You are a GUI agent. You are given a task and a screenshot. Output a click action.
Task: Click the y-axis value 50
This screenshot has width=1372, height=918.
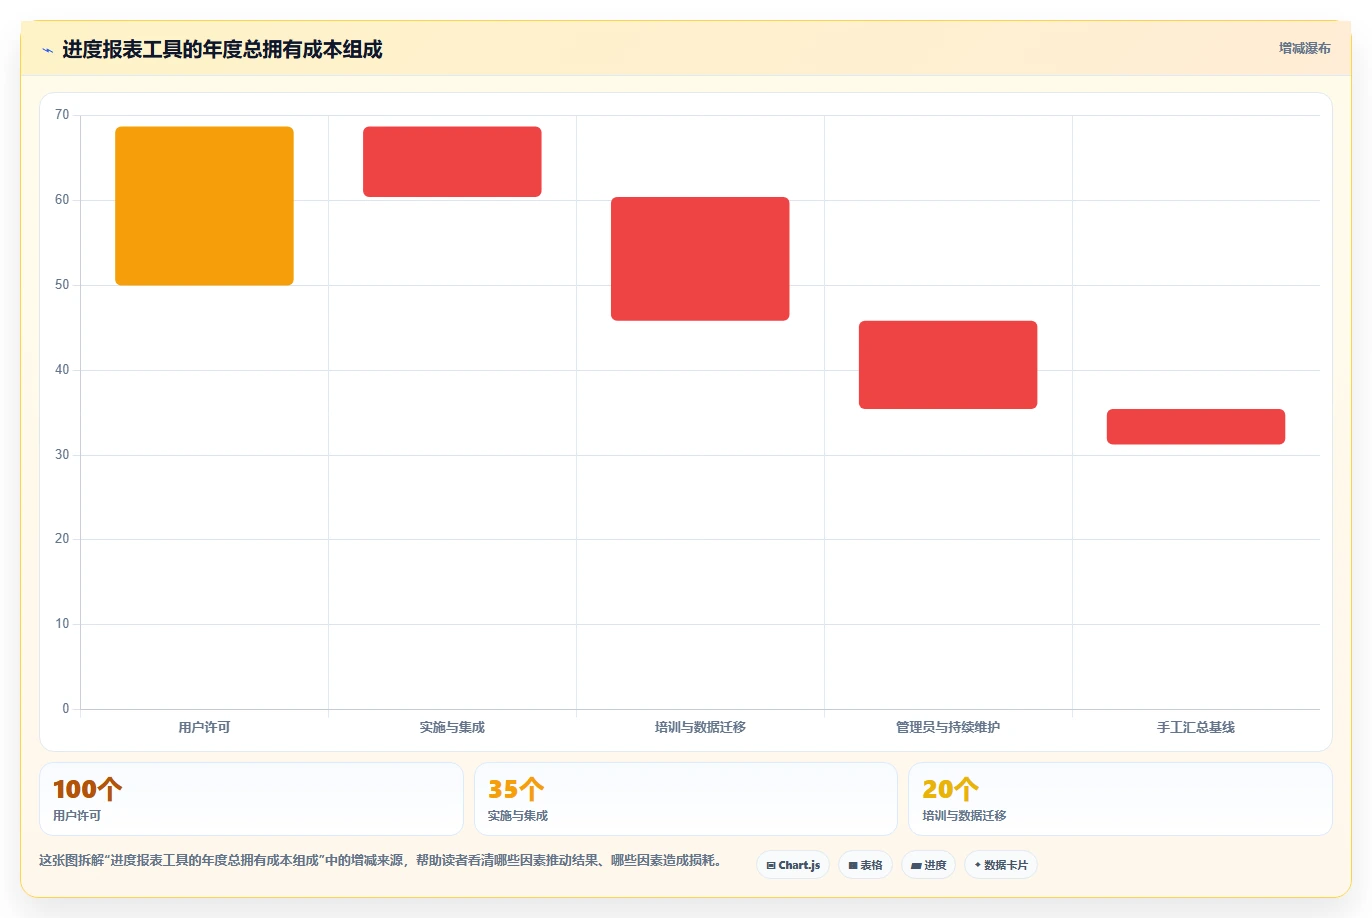[62, 285]
